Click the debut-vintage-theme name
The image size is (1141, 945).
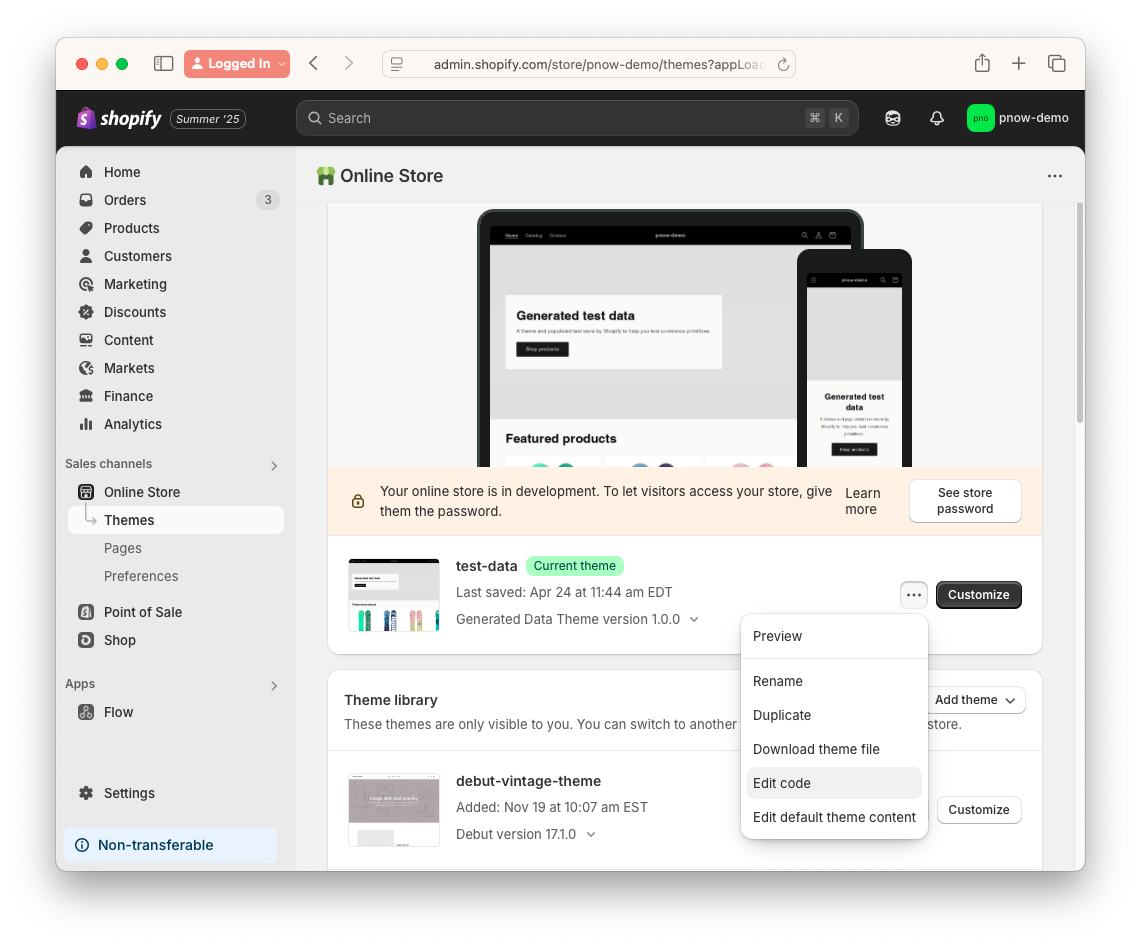pos(528,781)
